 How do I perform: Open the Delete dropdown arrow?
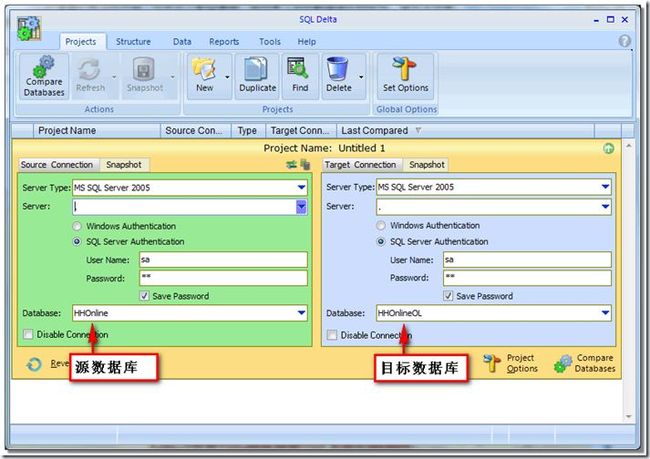pos(361,77)
